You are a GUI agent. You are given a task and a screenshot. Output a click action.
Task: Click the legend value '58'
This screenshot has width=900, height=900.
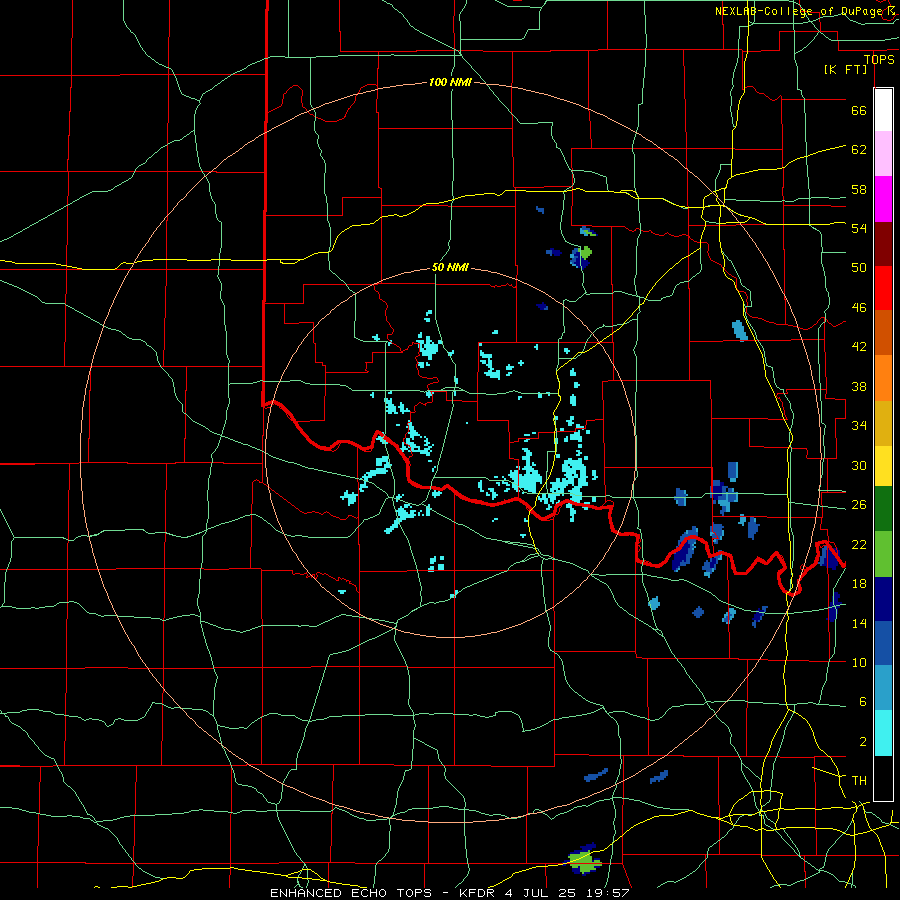859,189
